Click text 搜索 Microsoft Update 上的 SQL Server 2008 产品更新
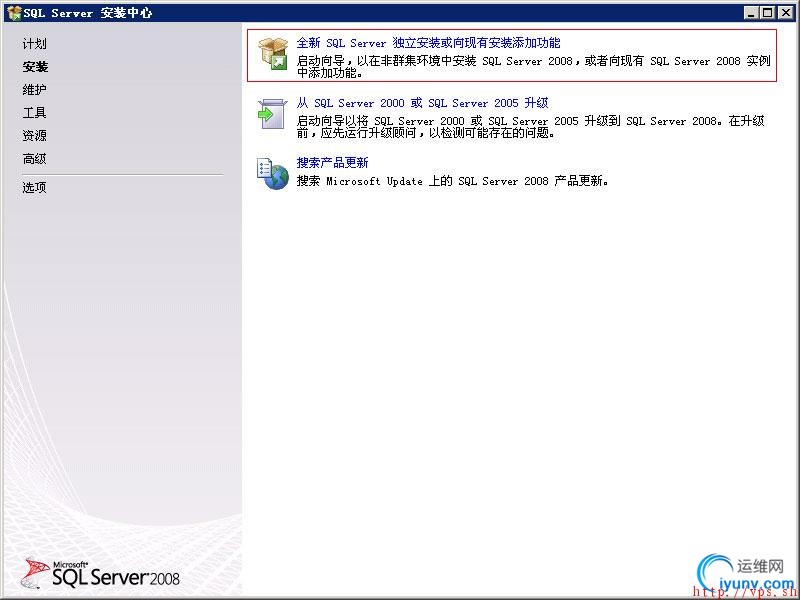 pyautogui.click(x=452, y=181)
